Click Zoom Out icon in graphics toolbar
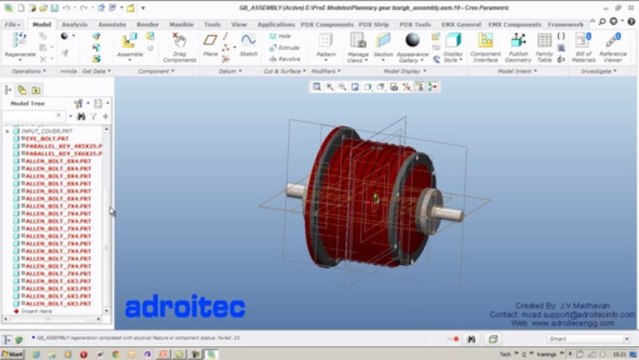The image size is (639, 360). coord(342,87)
